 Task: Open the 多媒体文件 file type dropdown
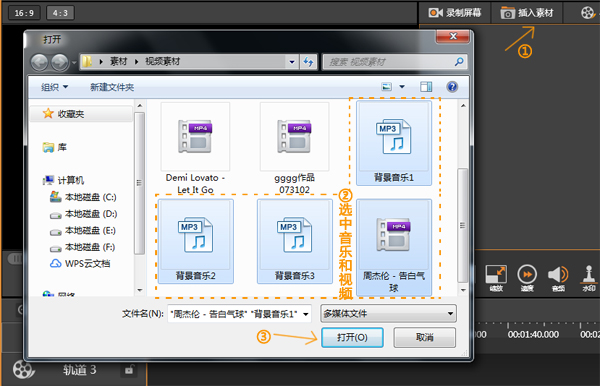point(388,314)
